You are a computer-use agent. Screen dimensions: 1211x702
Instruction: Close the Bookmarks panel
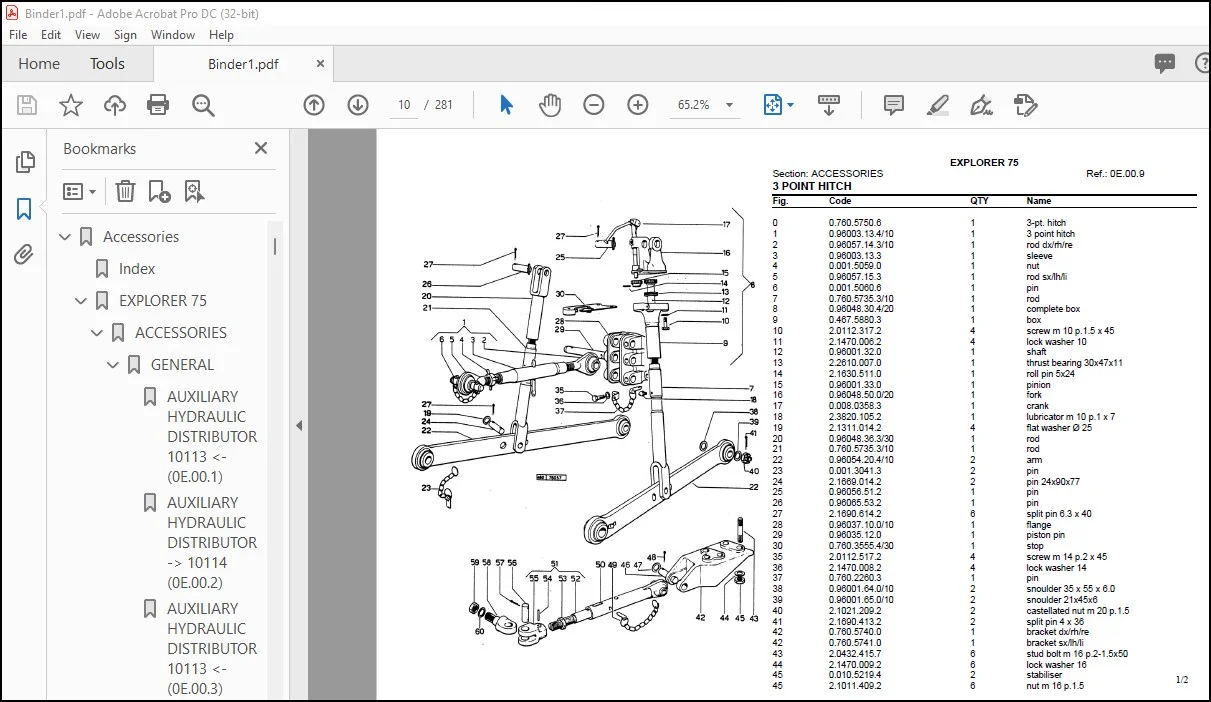click(x=261, y=148)
